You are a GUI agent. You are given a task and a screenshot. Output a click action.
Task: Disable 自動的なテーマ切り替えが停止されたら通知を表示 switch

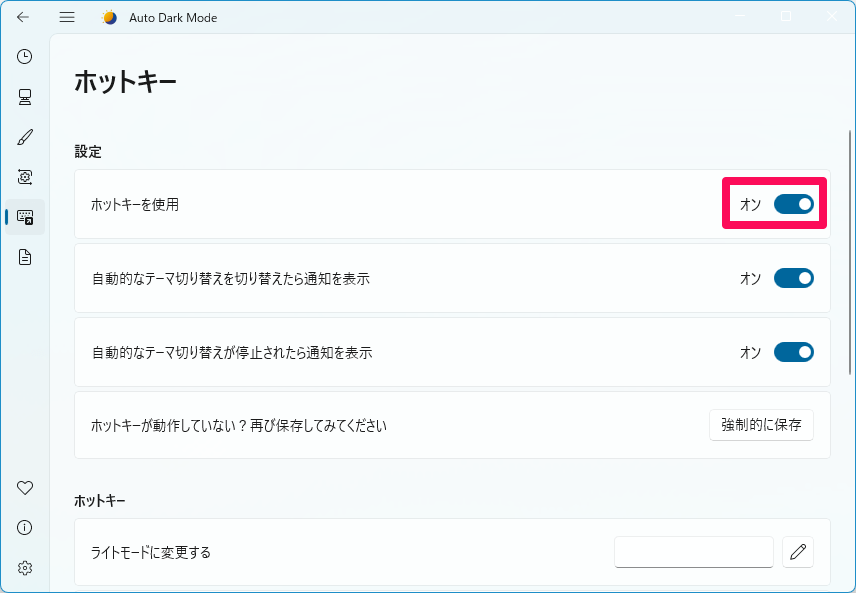pos(793,352)
